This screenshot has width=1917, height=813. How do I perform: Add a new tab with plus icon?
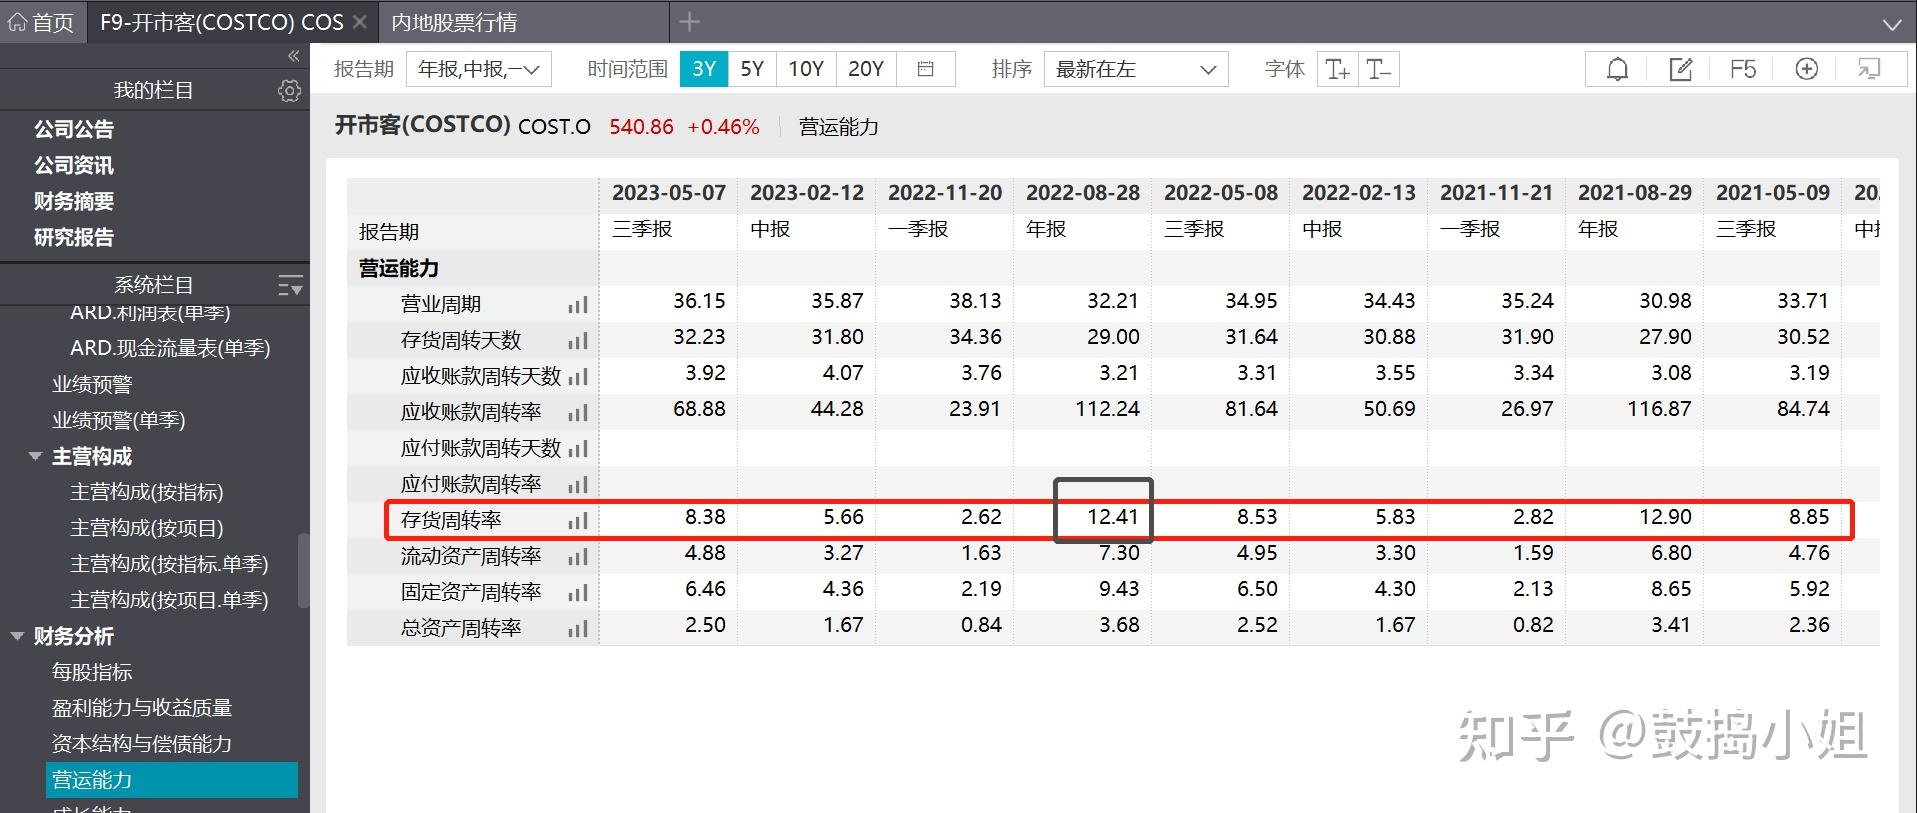(x=689, y=22)
